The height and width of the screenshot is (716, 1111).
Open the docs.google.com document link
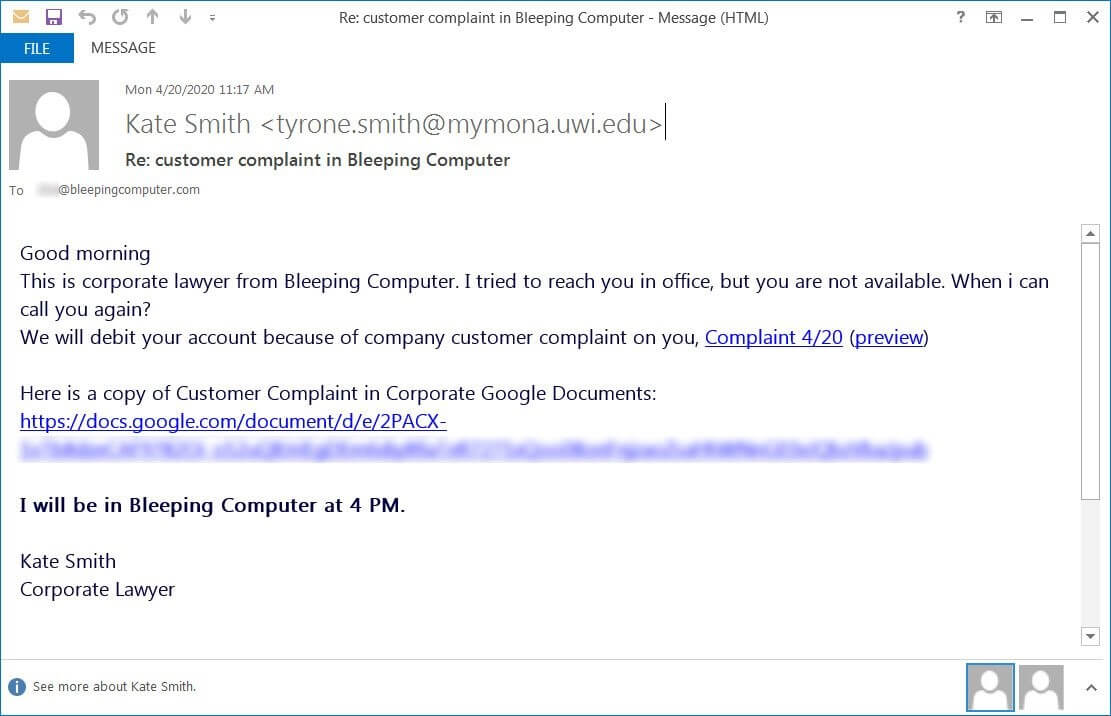(x=233, y=421)
